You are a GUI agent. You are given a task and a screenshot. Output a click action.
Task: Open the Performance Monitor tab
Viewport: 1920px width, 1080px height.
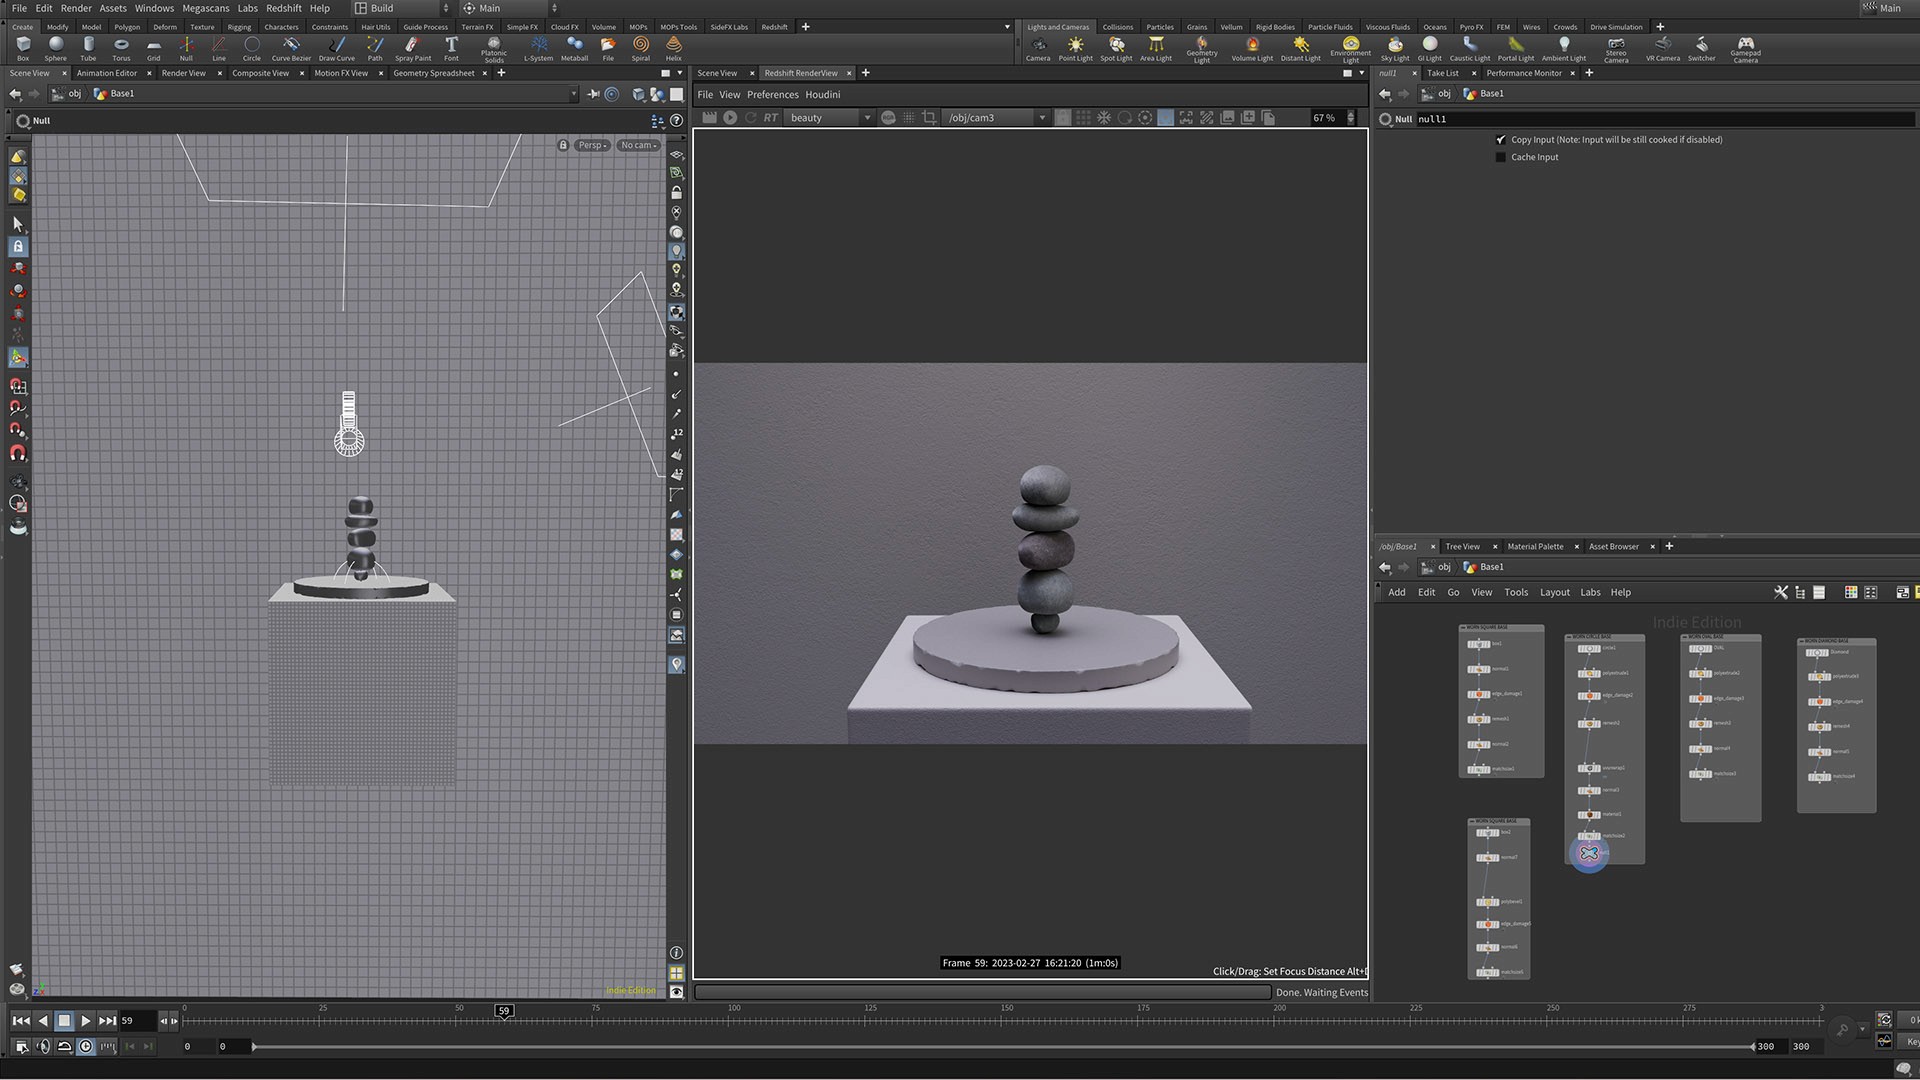coord(1523,73)
